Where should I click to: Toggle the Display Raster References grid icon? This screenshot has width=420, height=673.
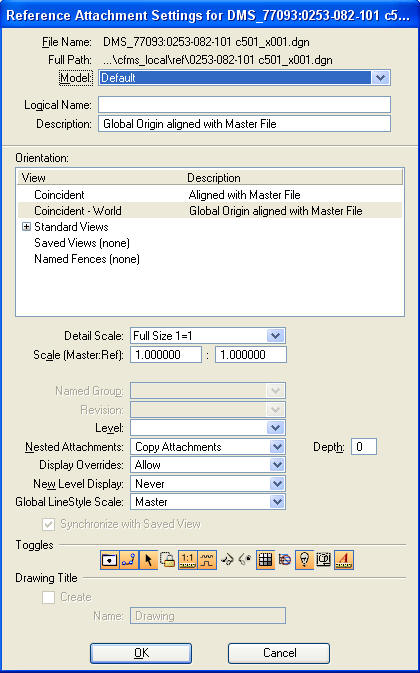[x=266, y=560]
